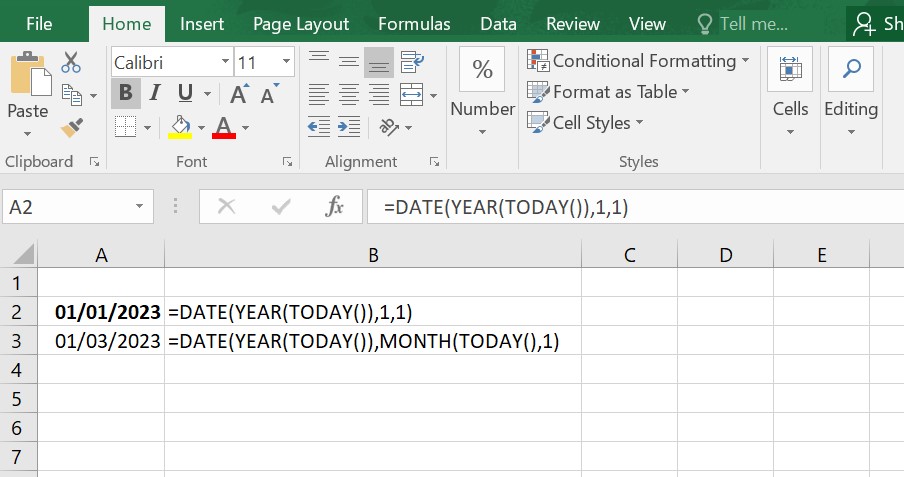The height and width of the screenshot is (477, 904).
Task: Open Alignment dialog launcher
Action: 435,162
